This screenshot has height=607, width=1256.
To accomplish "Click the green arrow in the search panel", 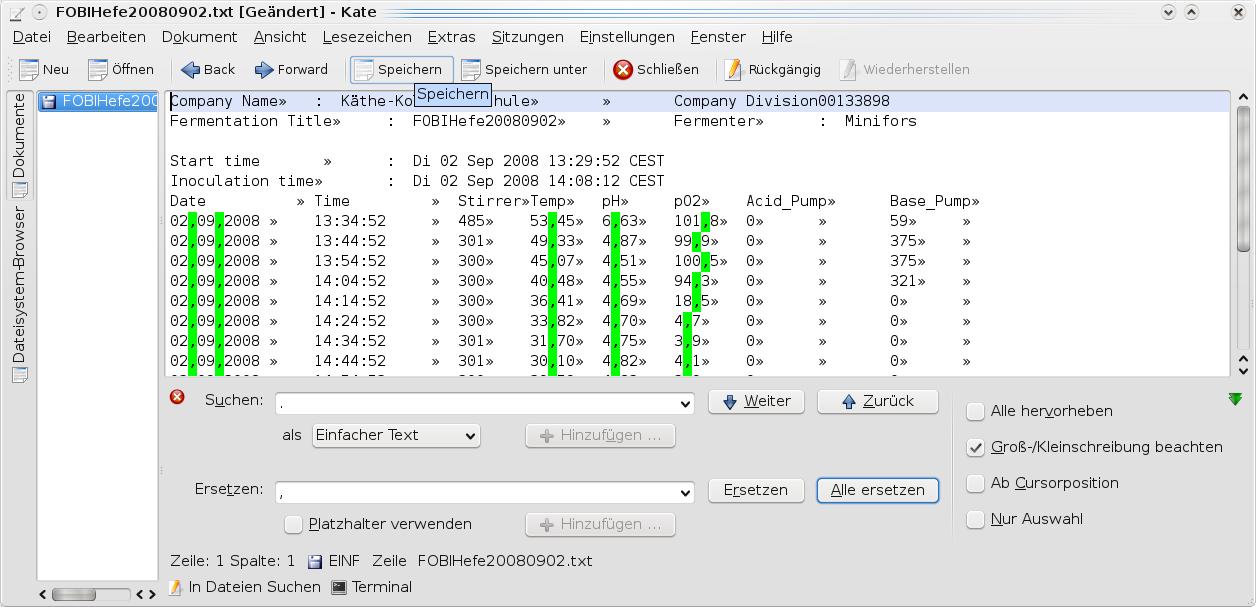I will tap(1235, 399).
